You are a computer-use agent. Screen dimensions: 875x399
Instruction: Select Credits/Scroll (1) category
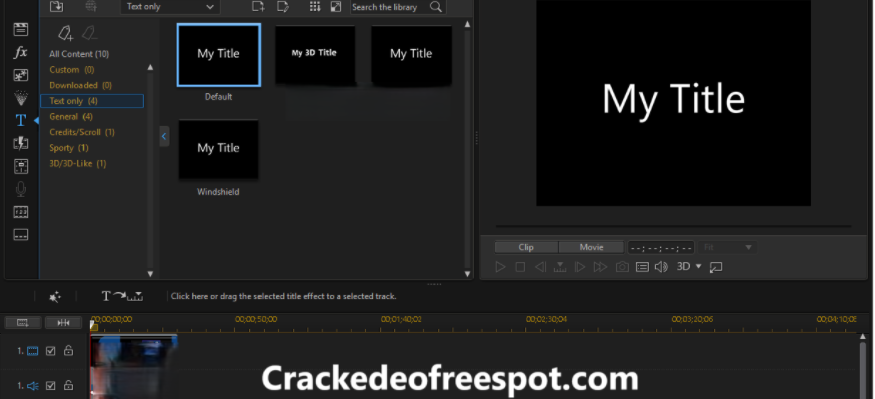(x=82, y=132)
